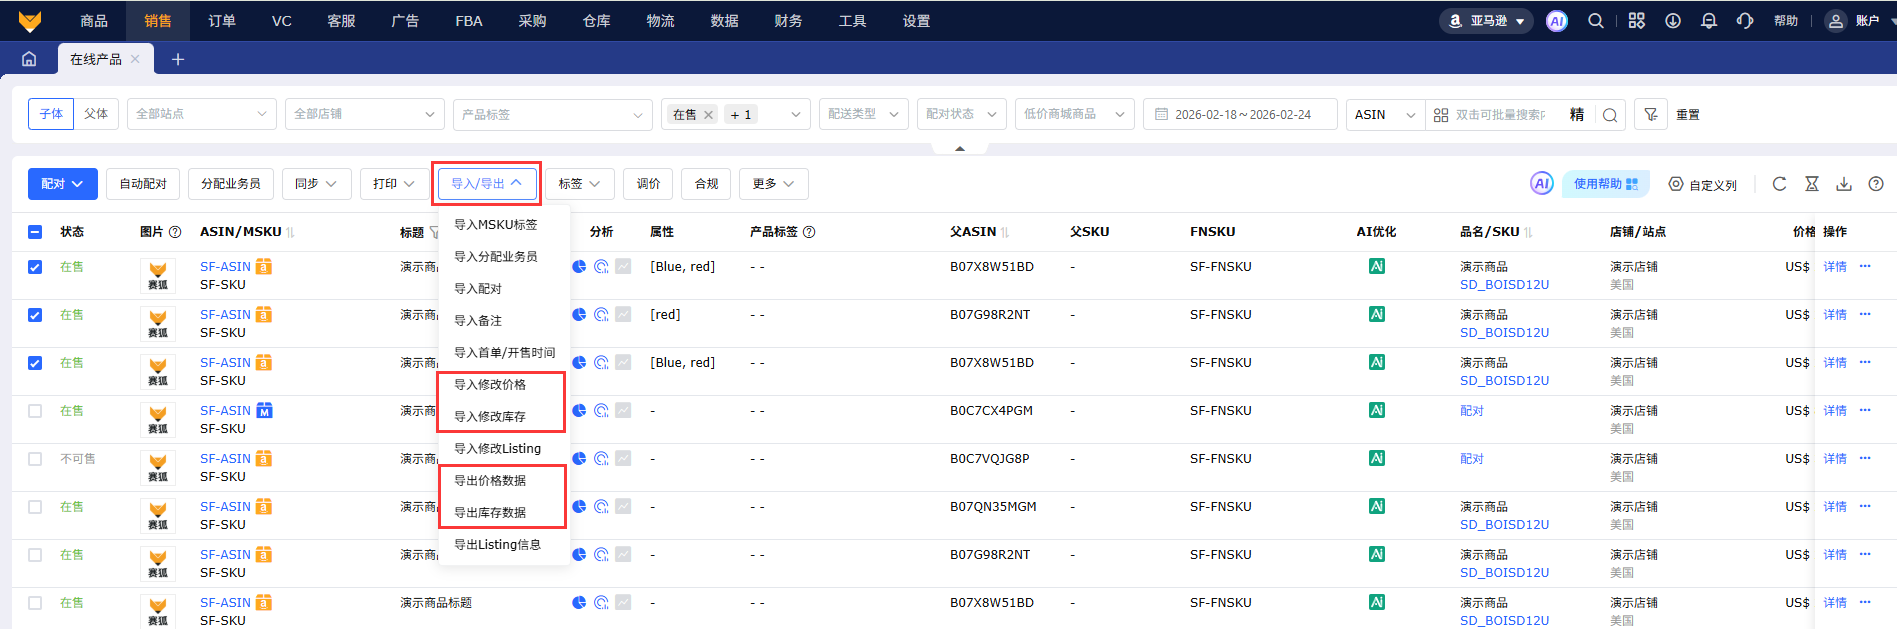Add a new tab with plus icon
This screenshot has width=1897, height=629.
[x=178, y=59]
